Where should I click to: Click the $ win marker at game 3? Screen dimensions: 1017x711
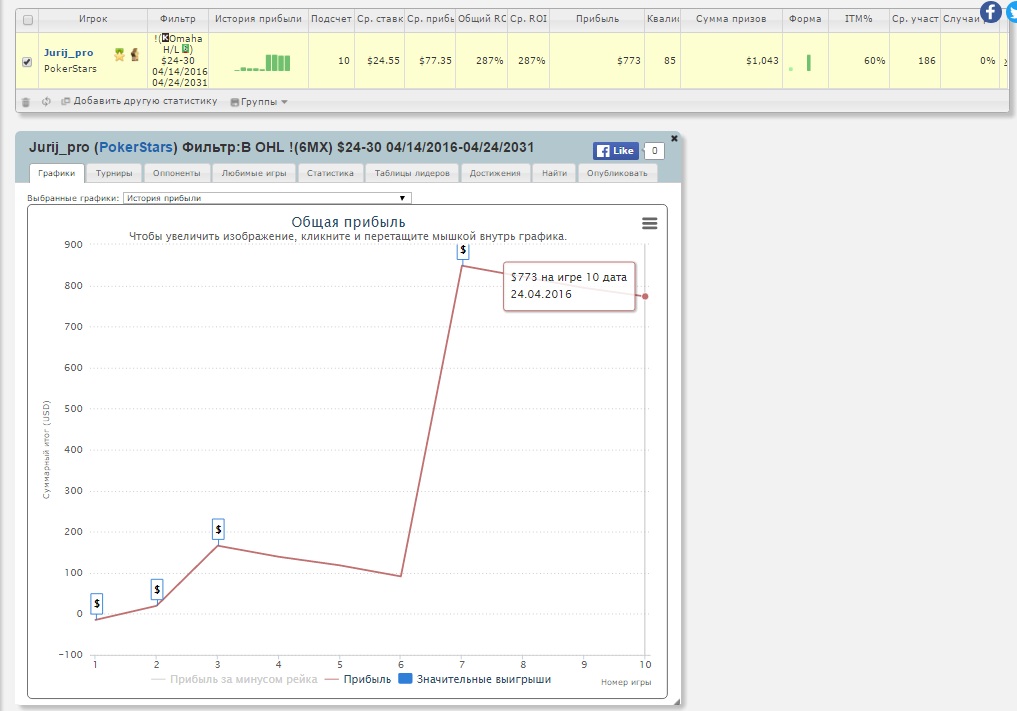[x=219, y=529]
